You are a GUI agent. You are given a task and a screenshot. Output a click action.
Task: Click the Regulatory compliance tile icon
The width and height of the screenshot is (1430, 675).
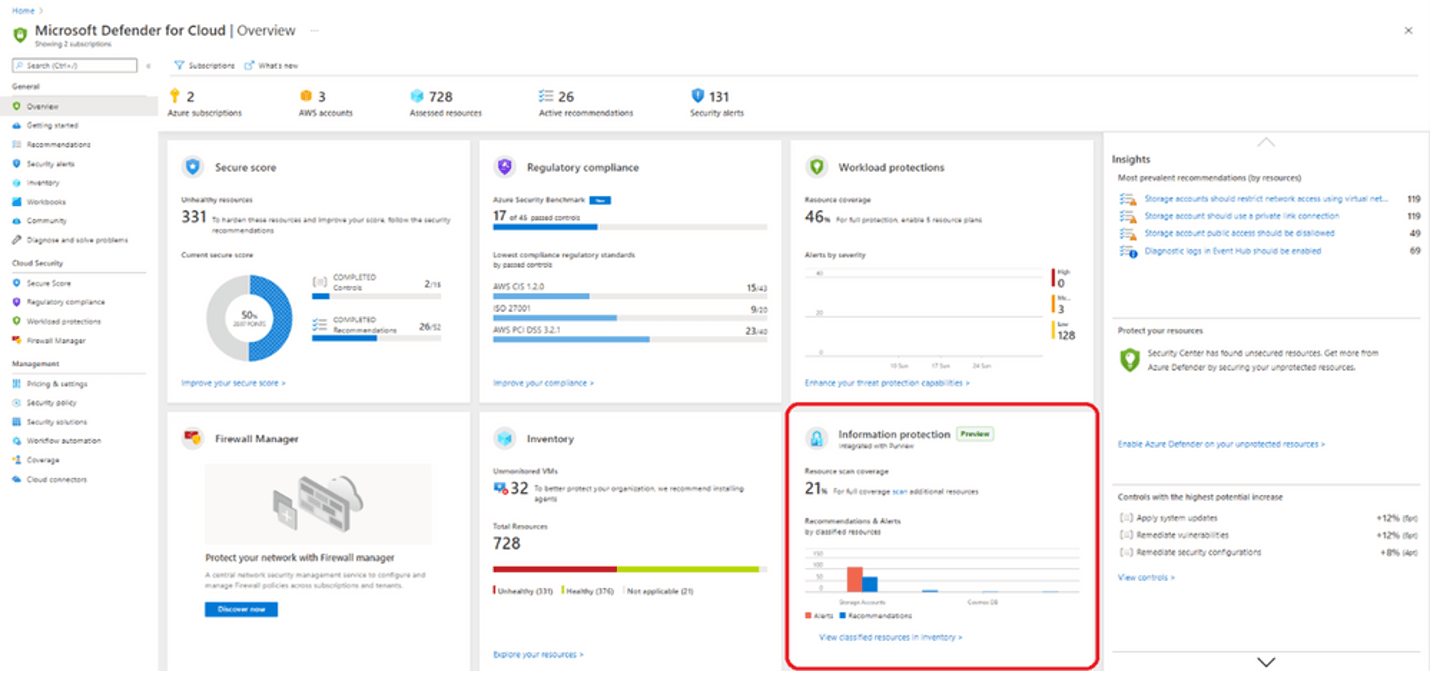(505, 167)
